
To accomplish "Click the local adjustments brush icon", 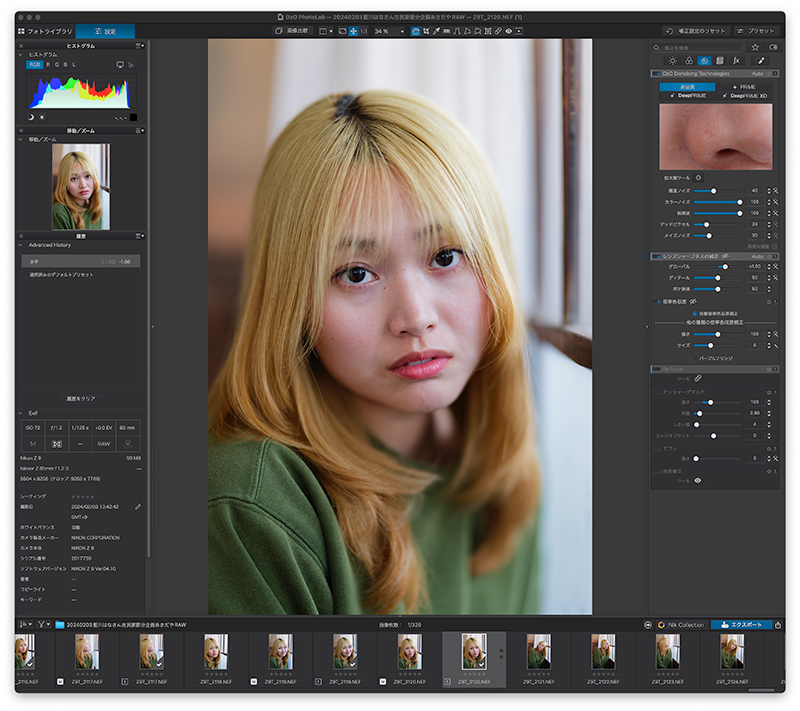I will coord(760,61).
